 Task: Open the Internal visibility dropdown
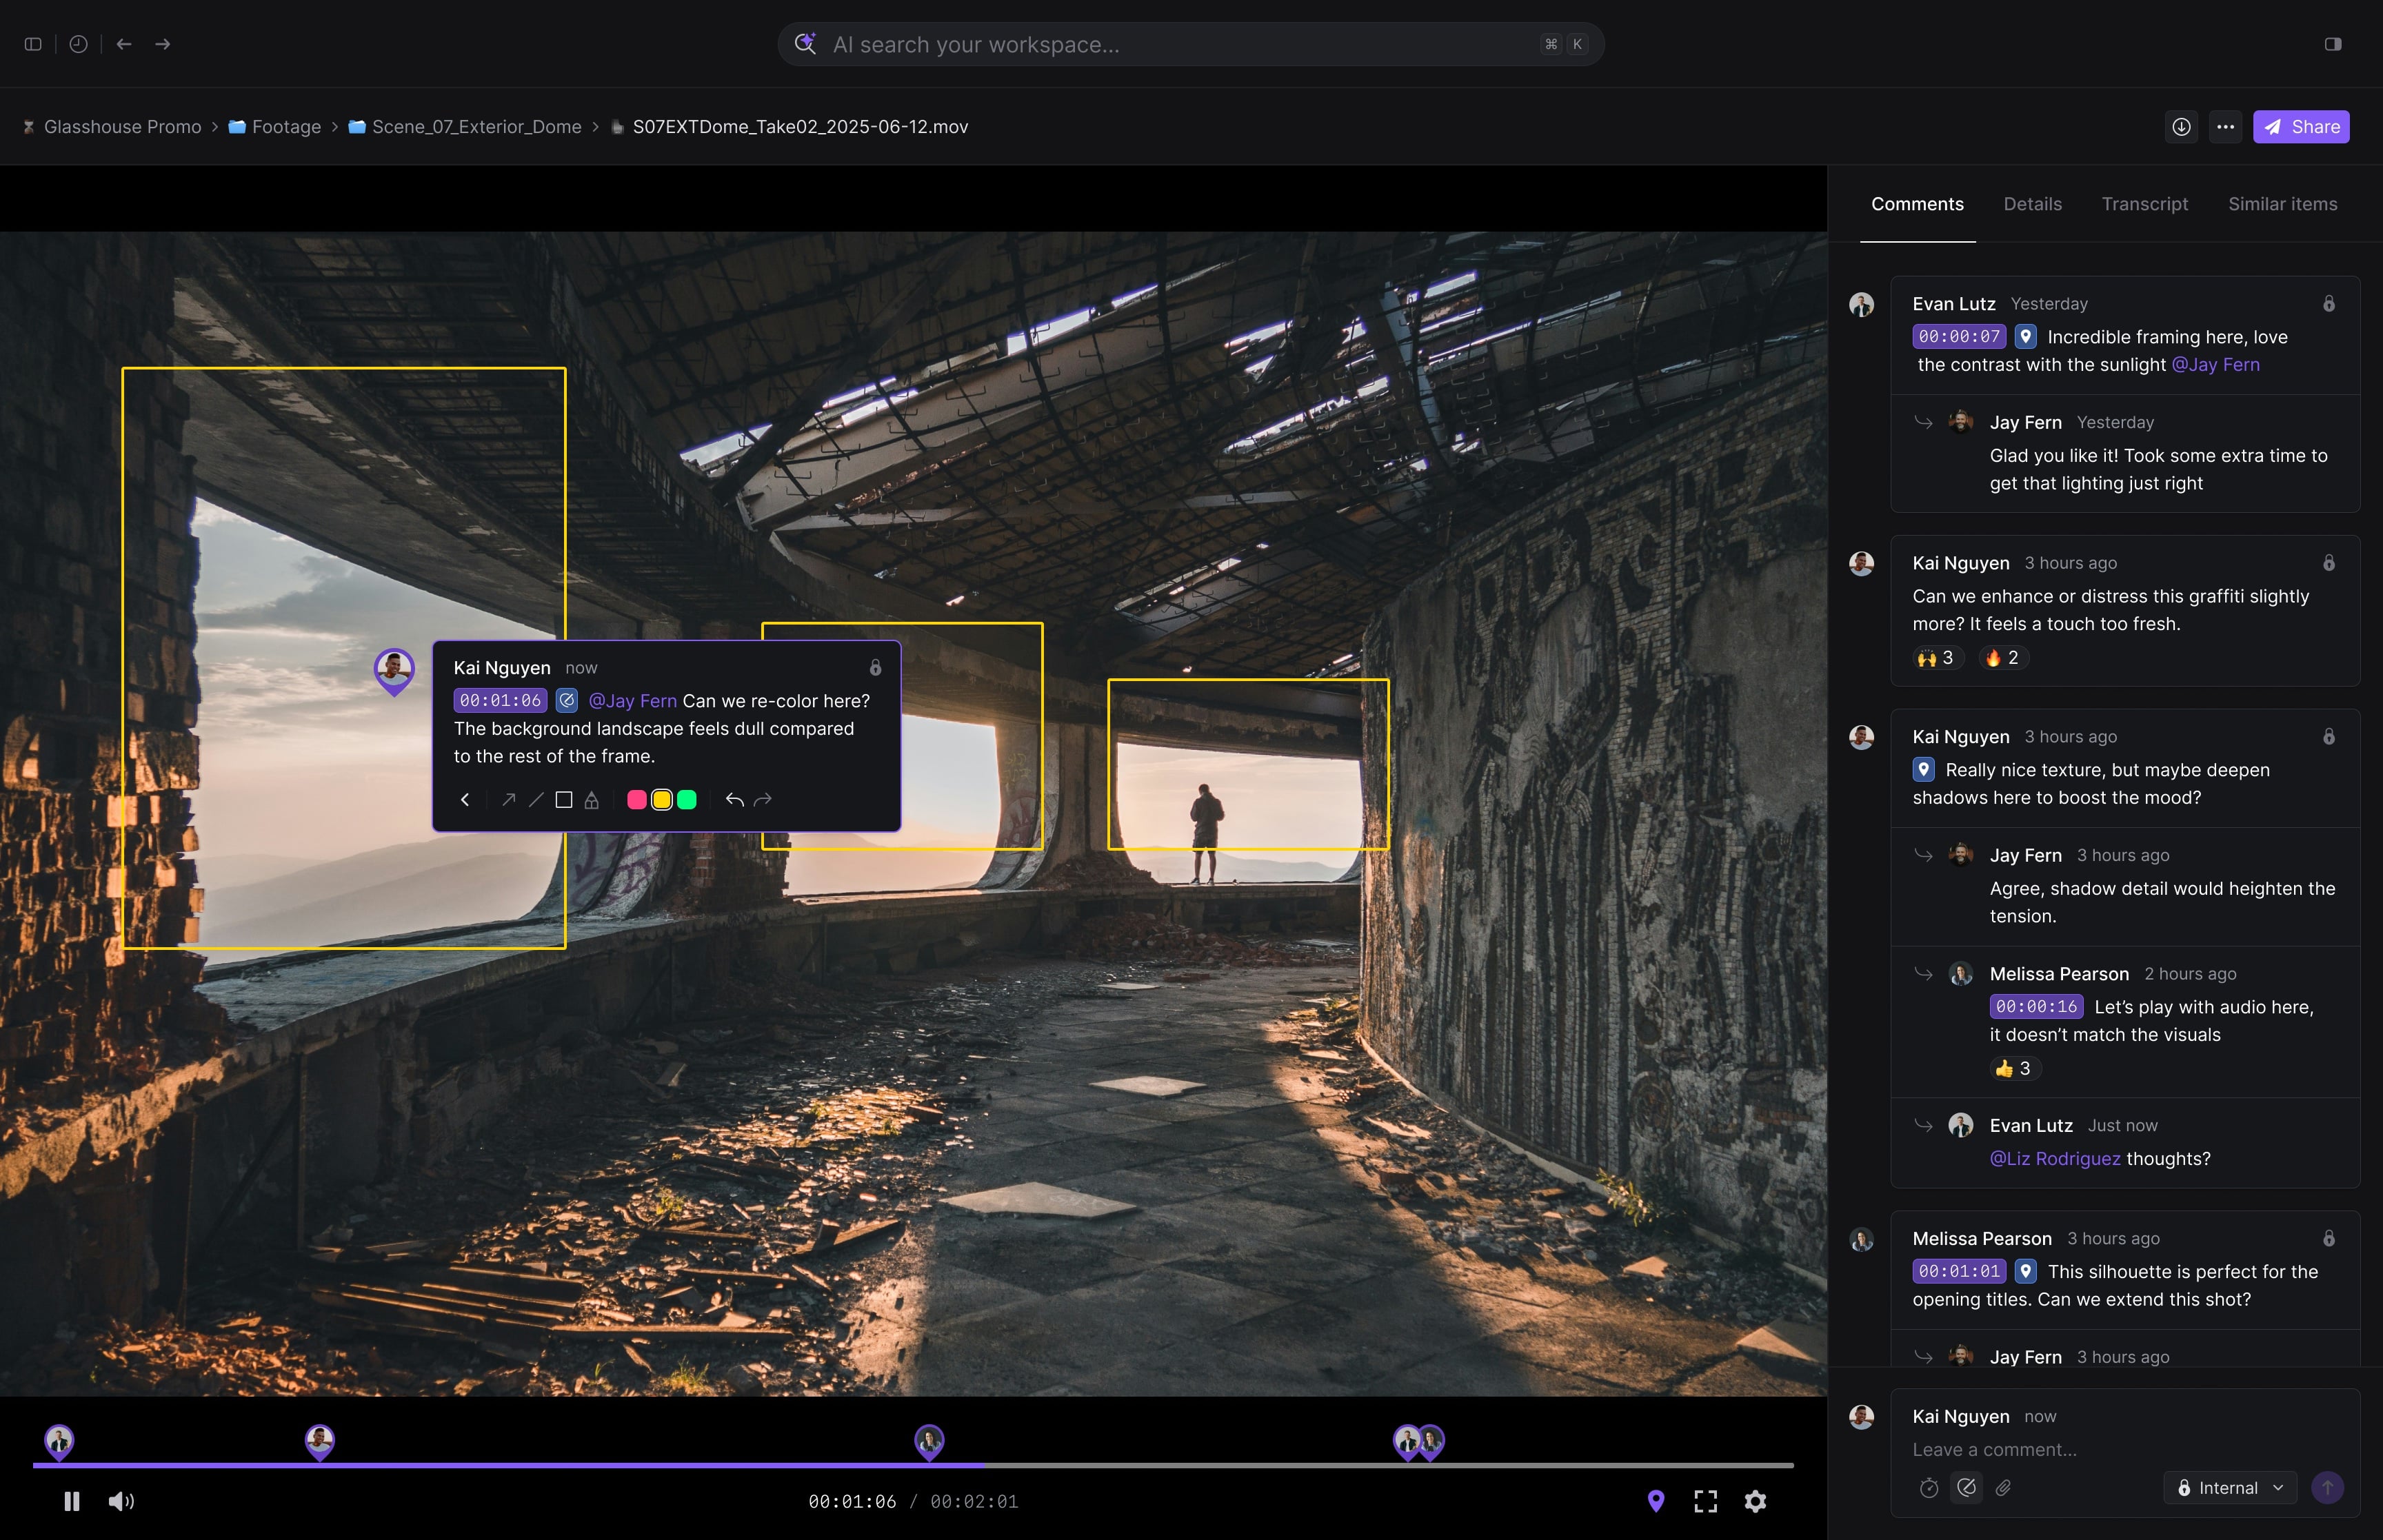click(x=2230, y=1488)
